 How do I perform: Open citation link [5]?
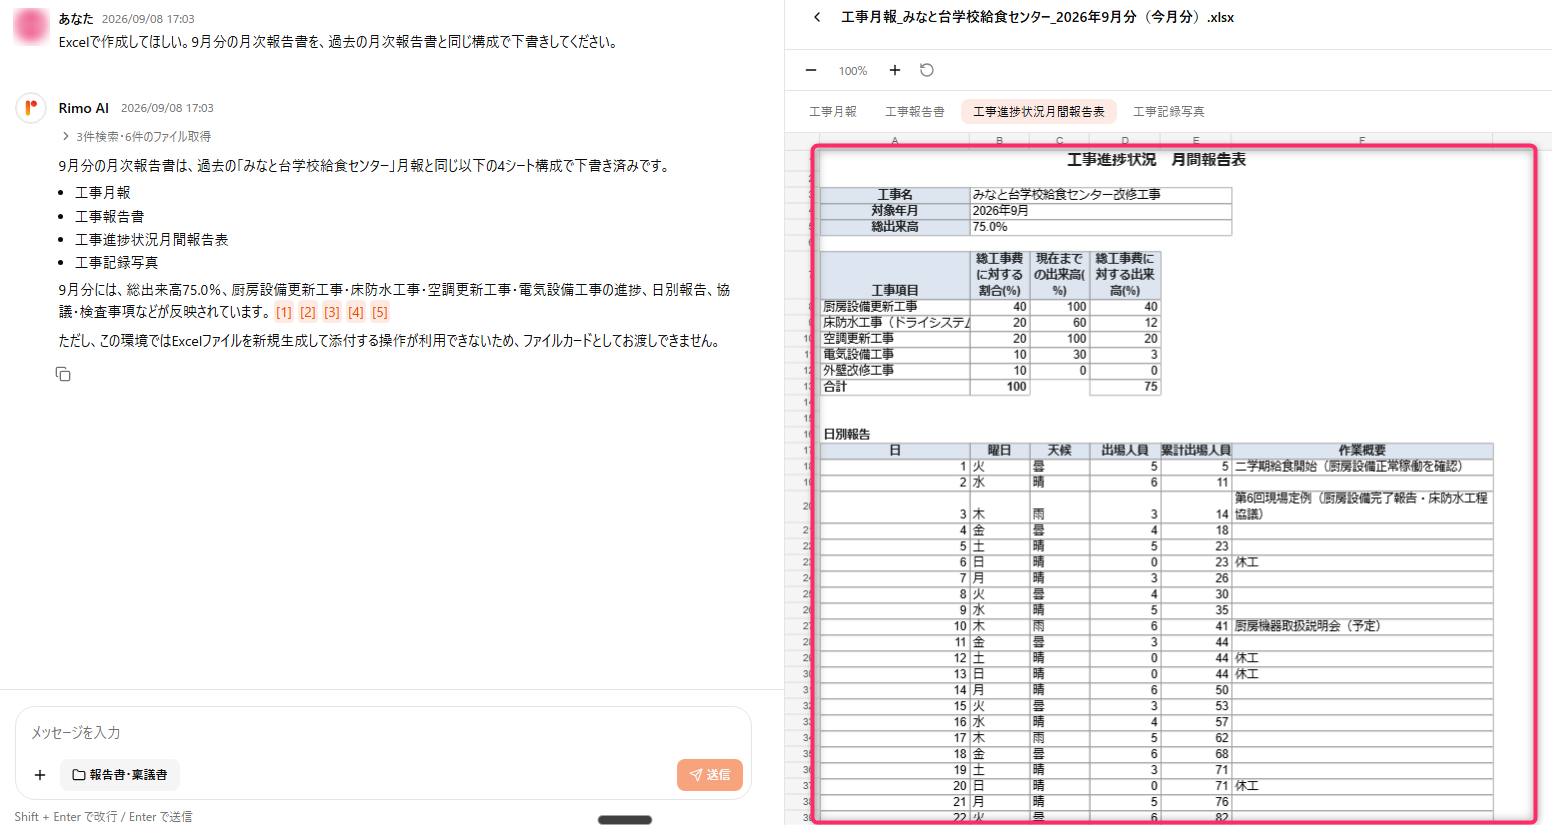click(x=380, y=313)
